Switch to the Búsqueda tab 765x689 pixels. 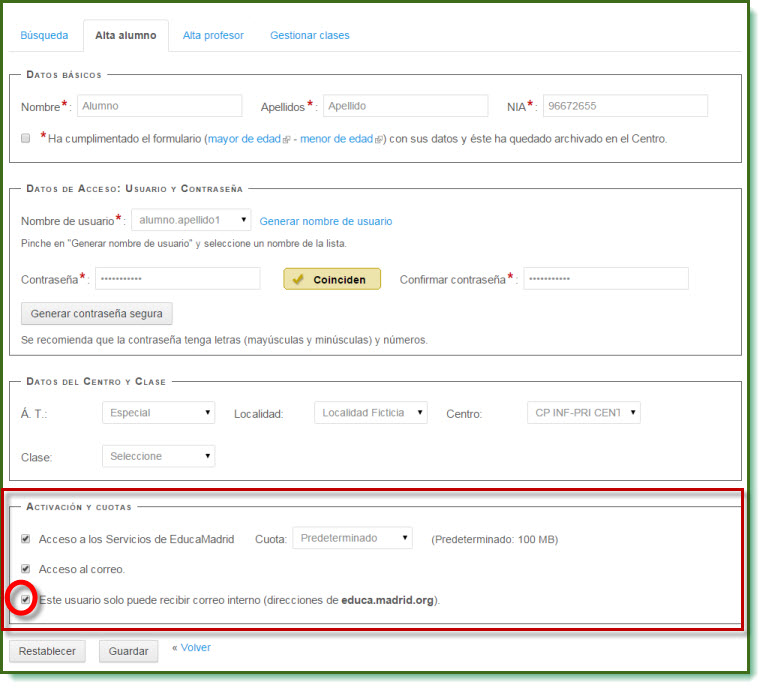pos(44,35)
